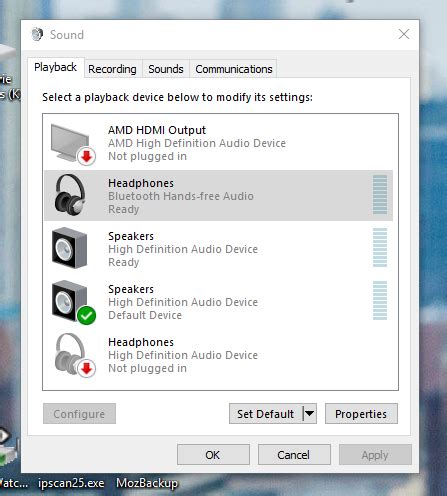This screenshot has width=447, height=496.
Task: Click the Bluetooth Headphones volume level meter
Action: tap(380, 195)
